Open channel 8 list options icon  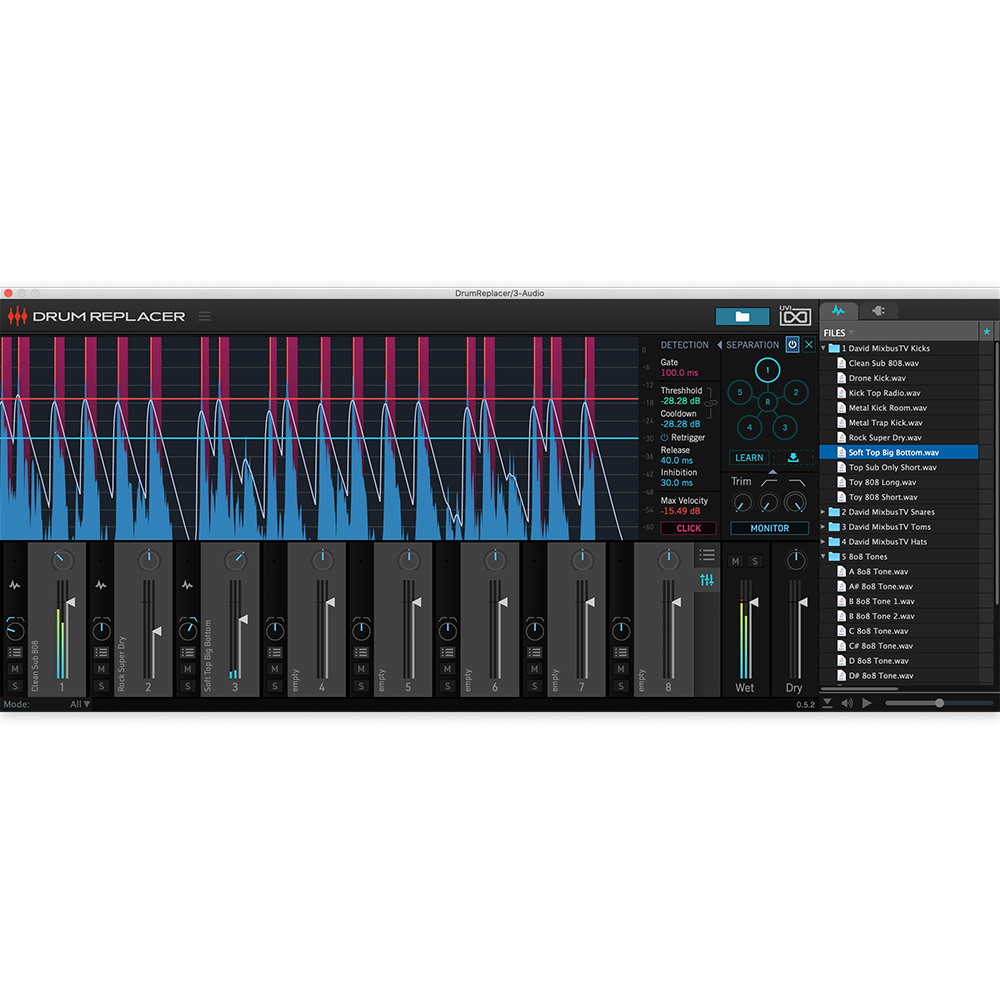coord(621,652)
